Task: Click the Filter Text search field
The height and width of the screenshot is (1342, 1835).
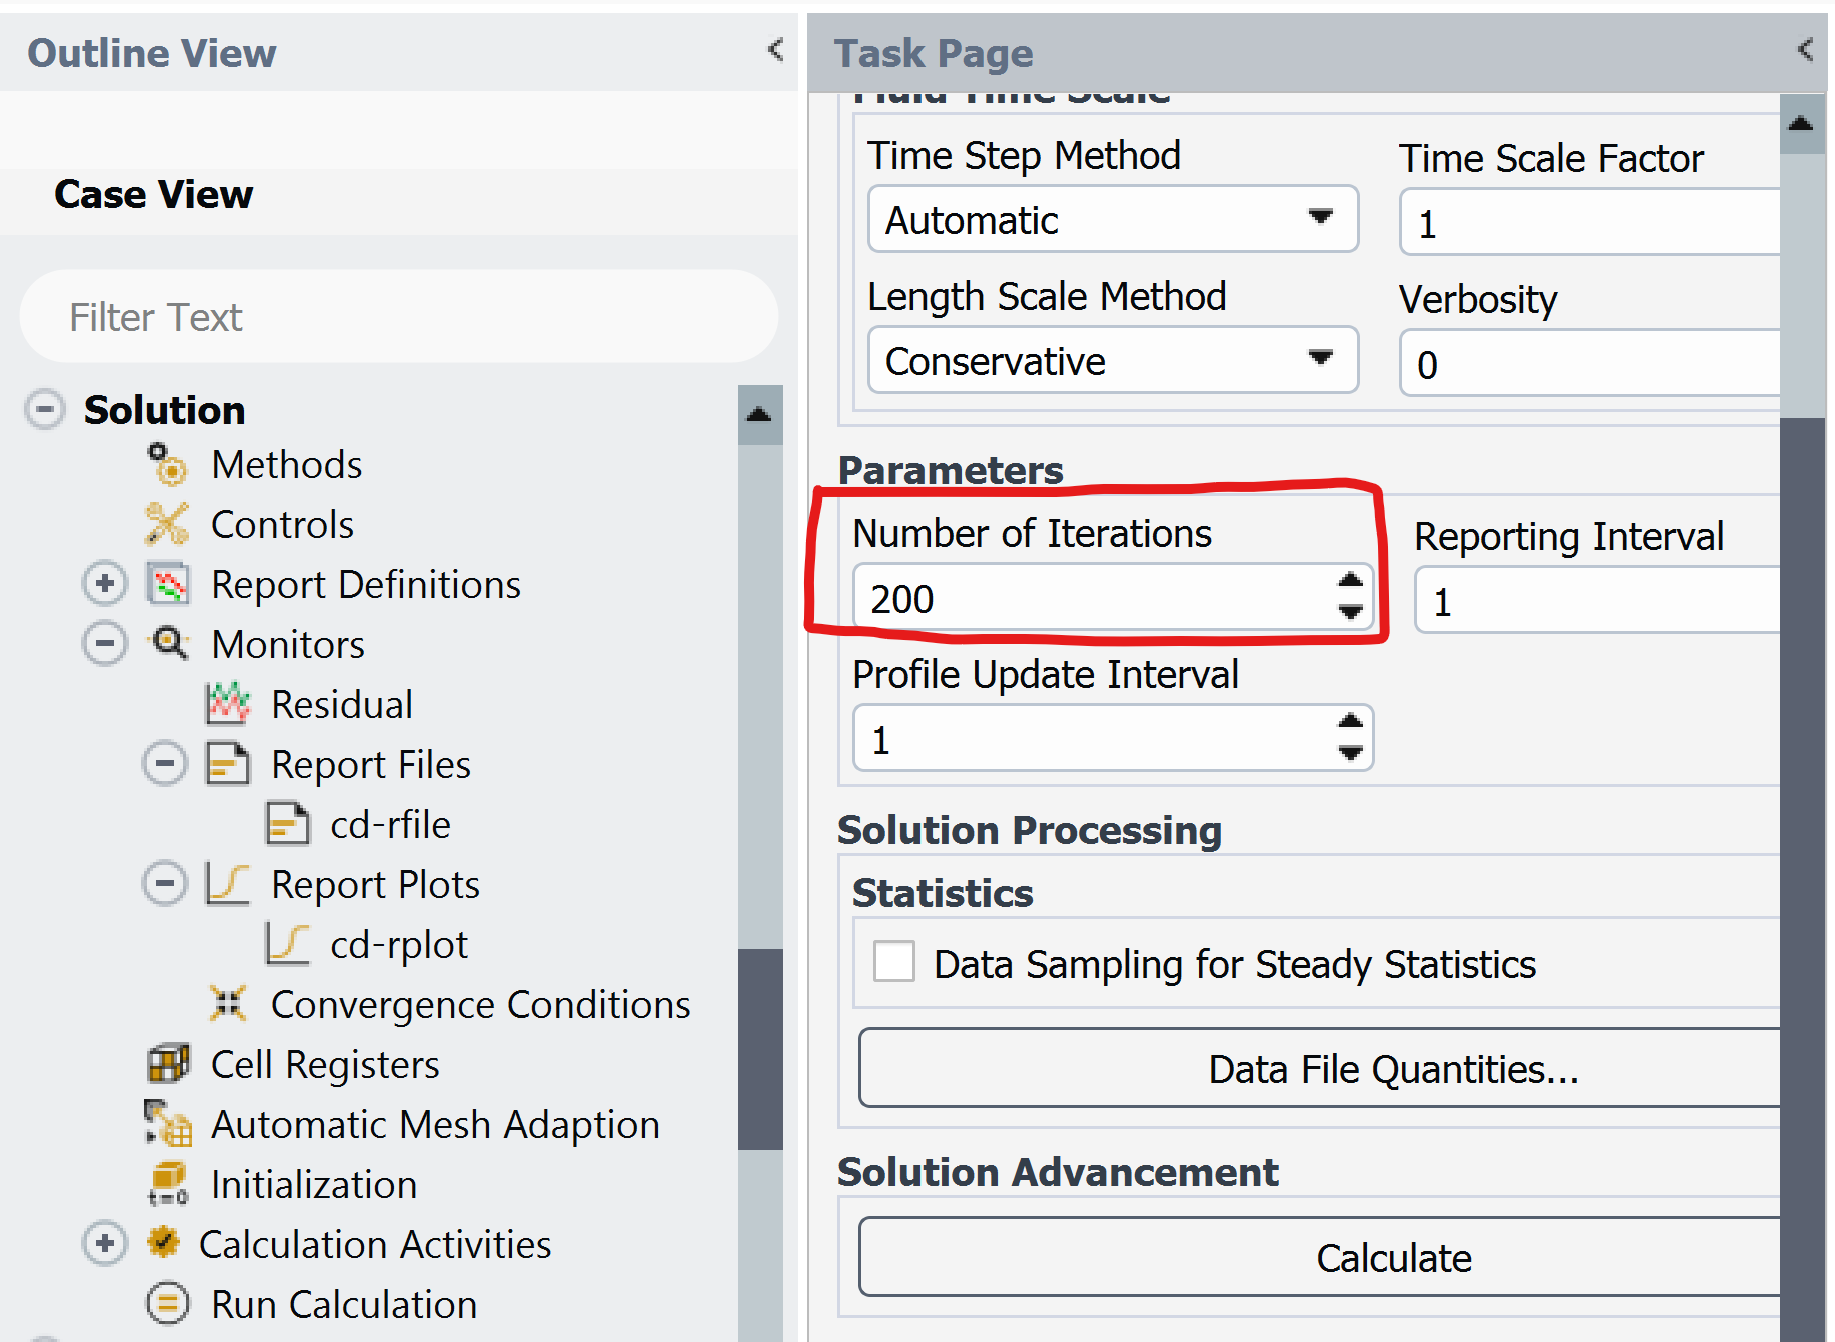Action: tap(398, 317)
